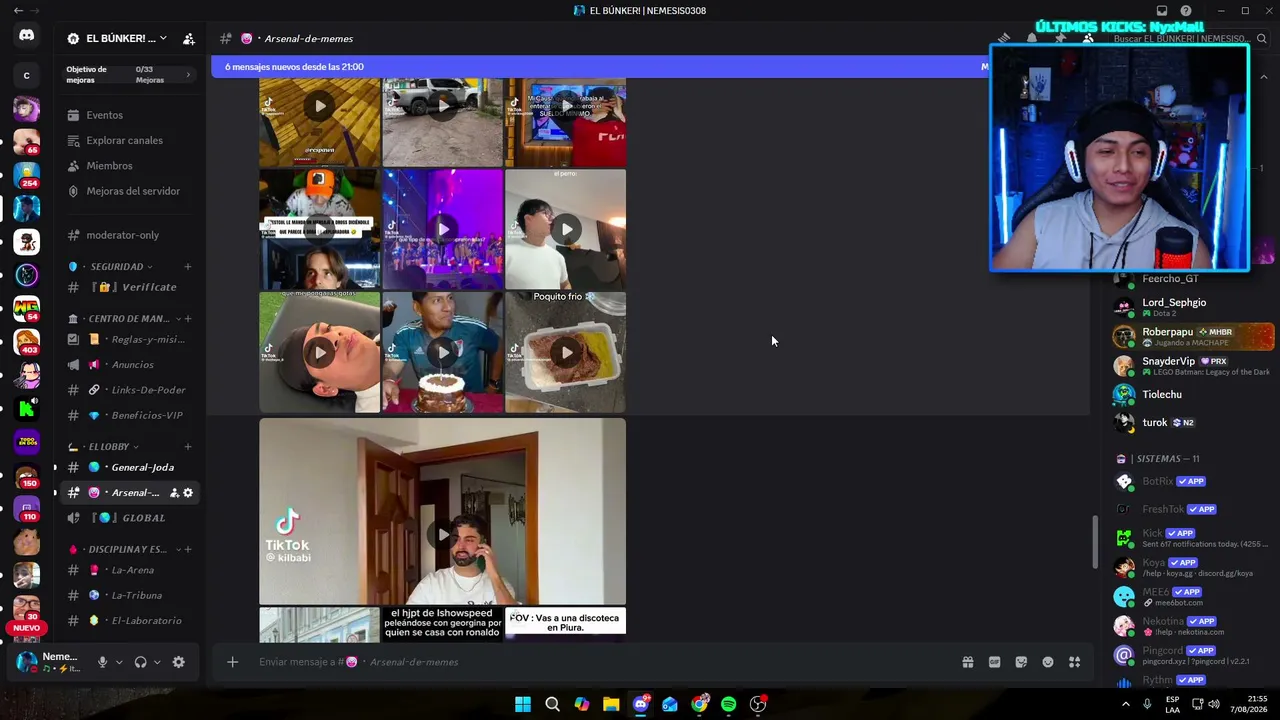Create a channel in the SEGURIDAD category
1280x720 pixels.
click(x=187, y=267)
